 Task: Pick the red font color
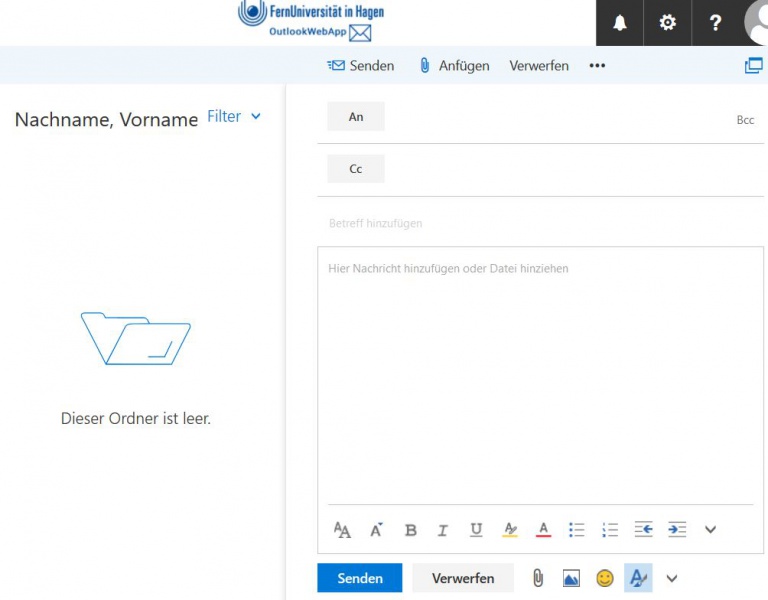(543, 529)
